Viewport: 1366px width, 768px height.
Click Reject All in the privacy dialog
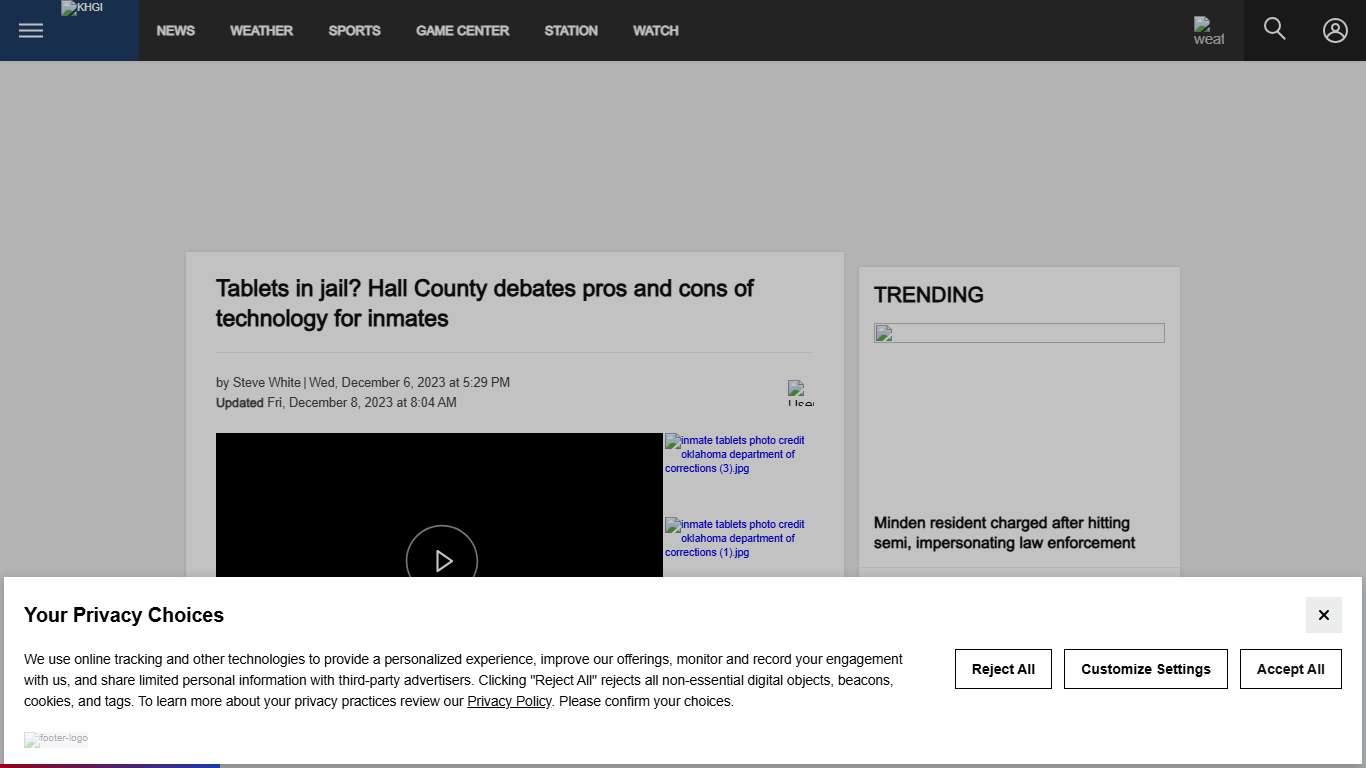coord(1003,668)
